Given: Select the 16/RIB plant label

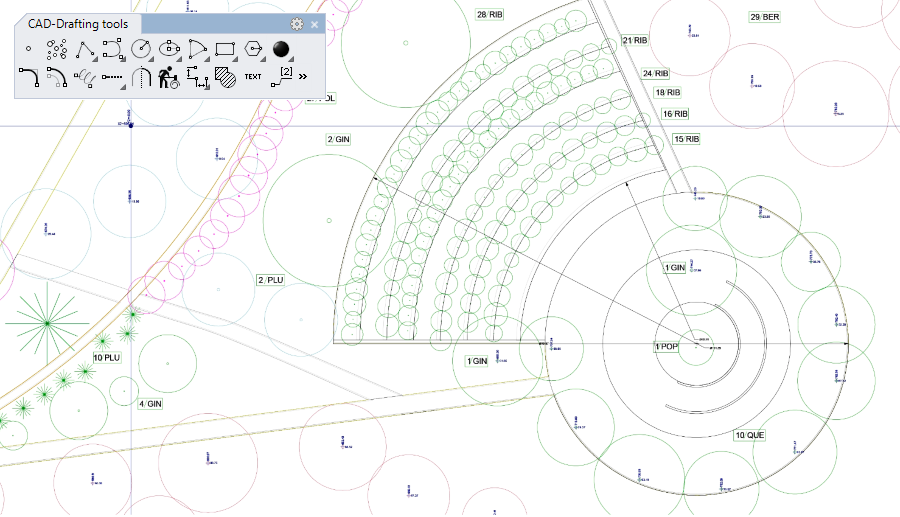Looking at the screenshot, I should 675,114.
